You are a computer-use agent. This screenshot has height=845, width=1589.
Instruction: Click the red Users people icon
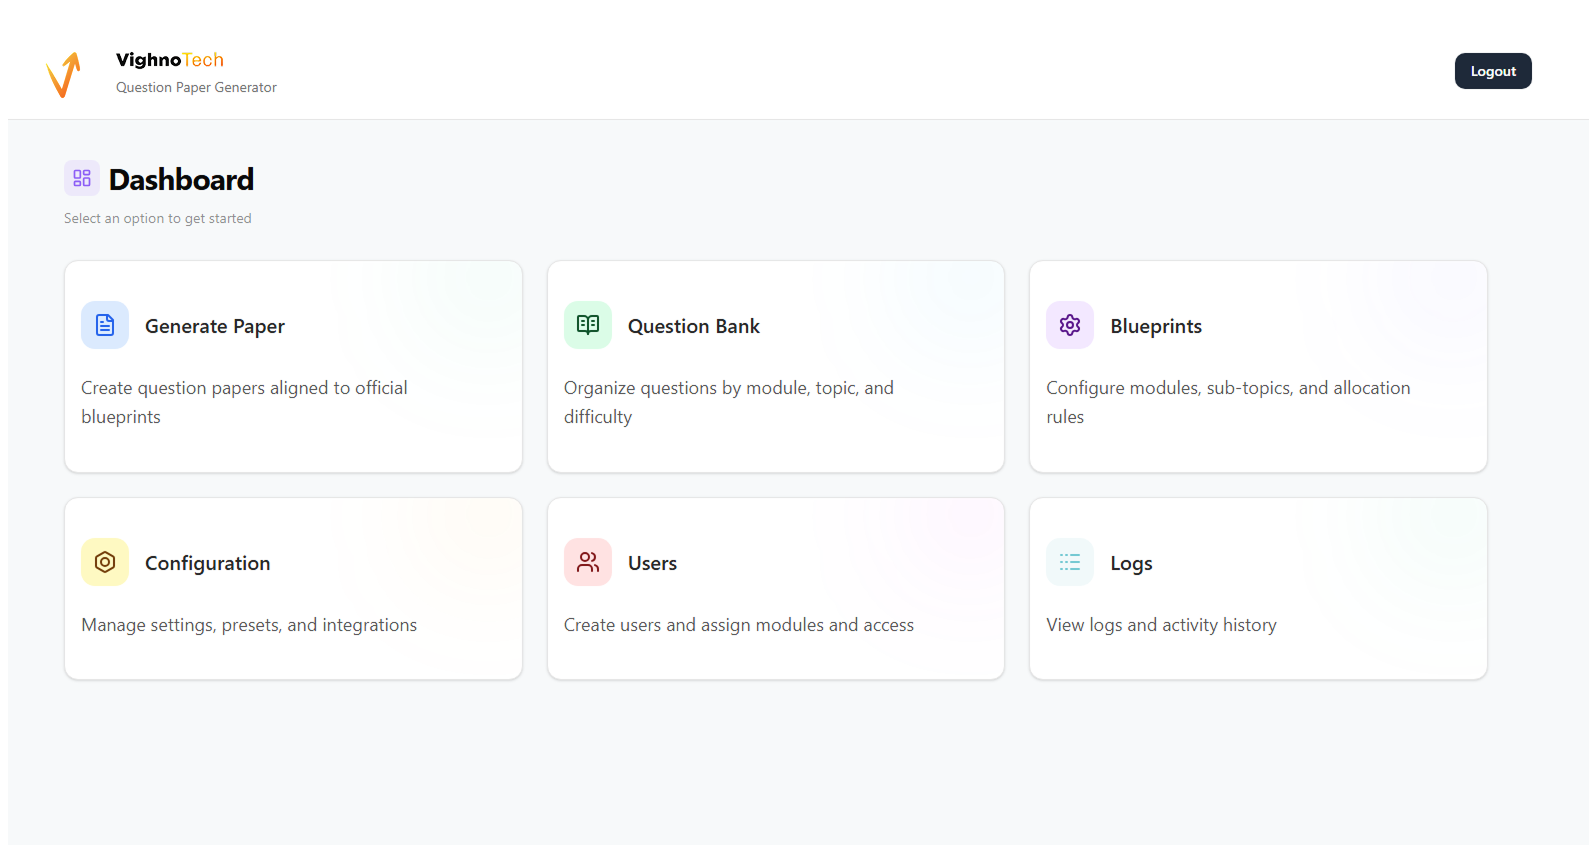pos(588,562)
